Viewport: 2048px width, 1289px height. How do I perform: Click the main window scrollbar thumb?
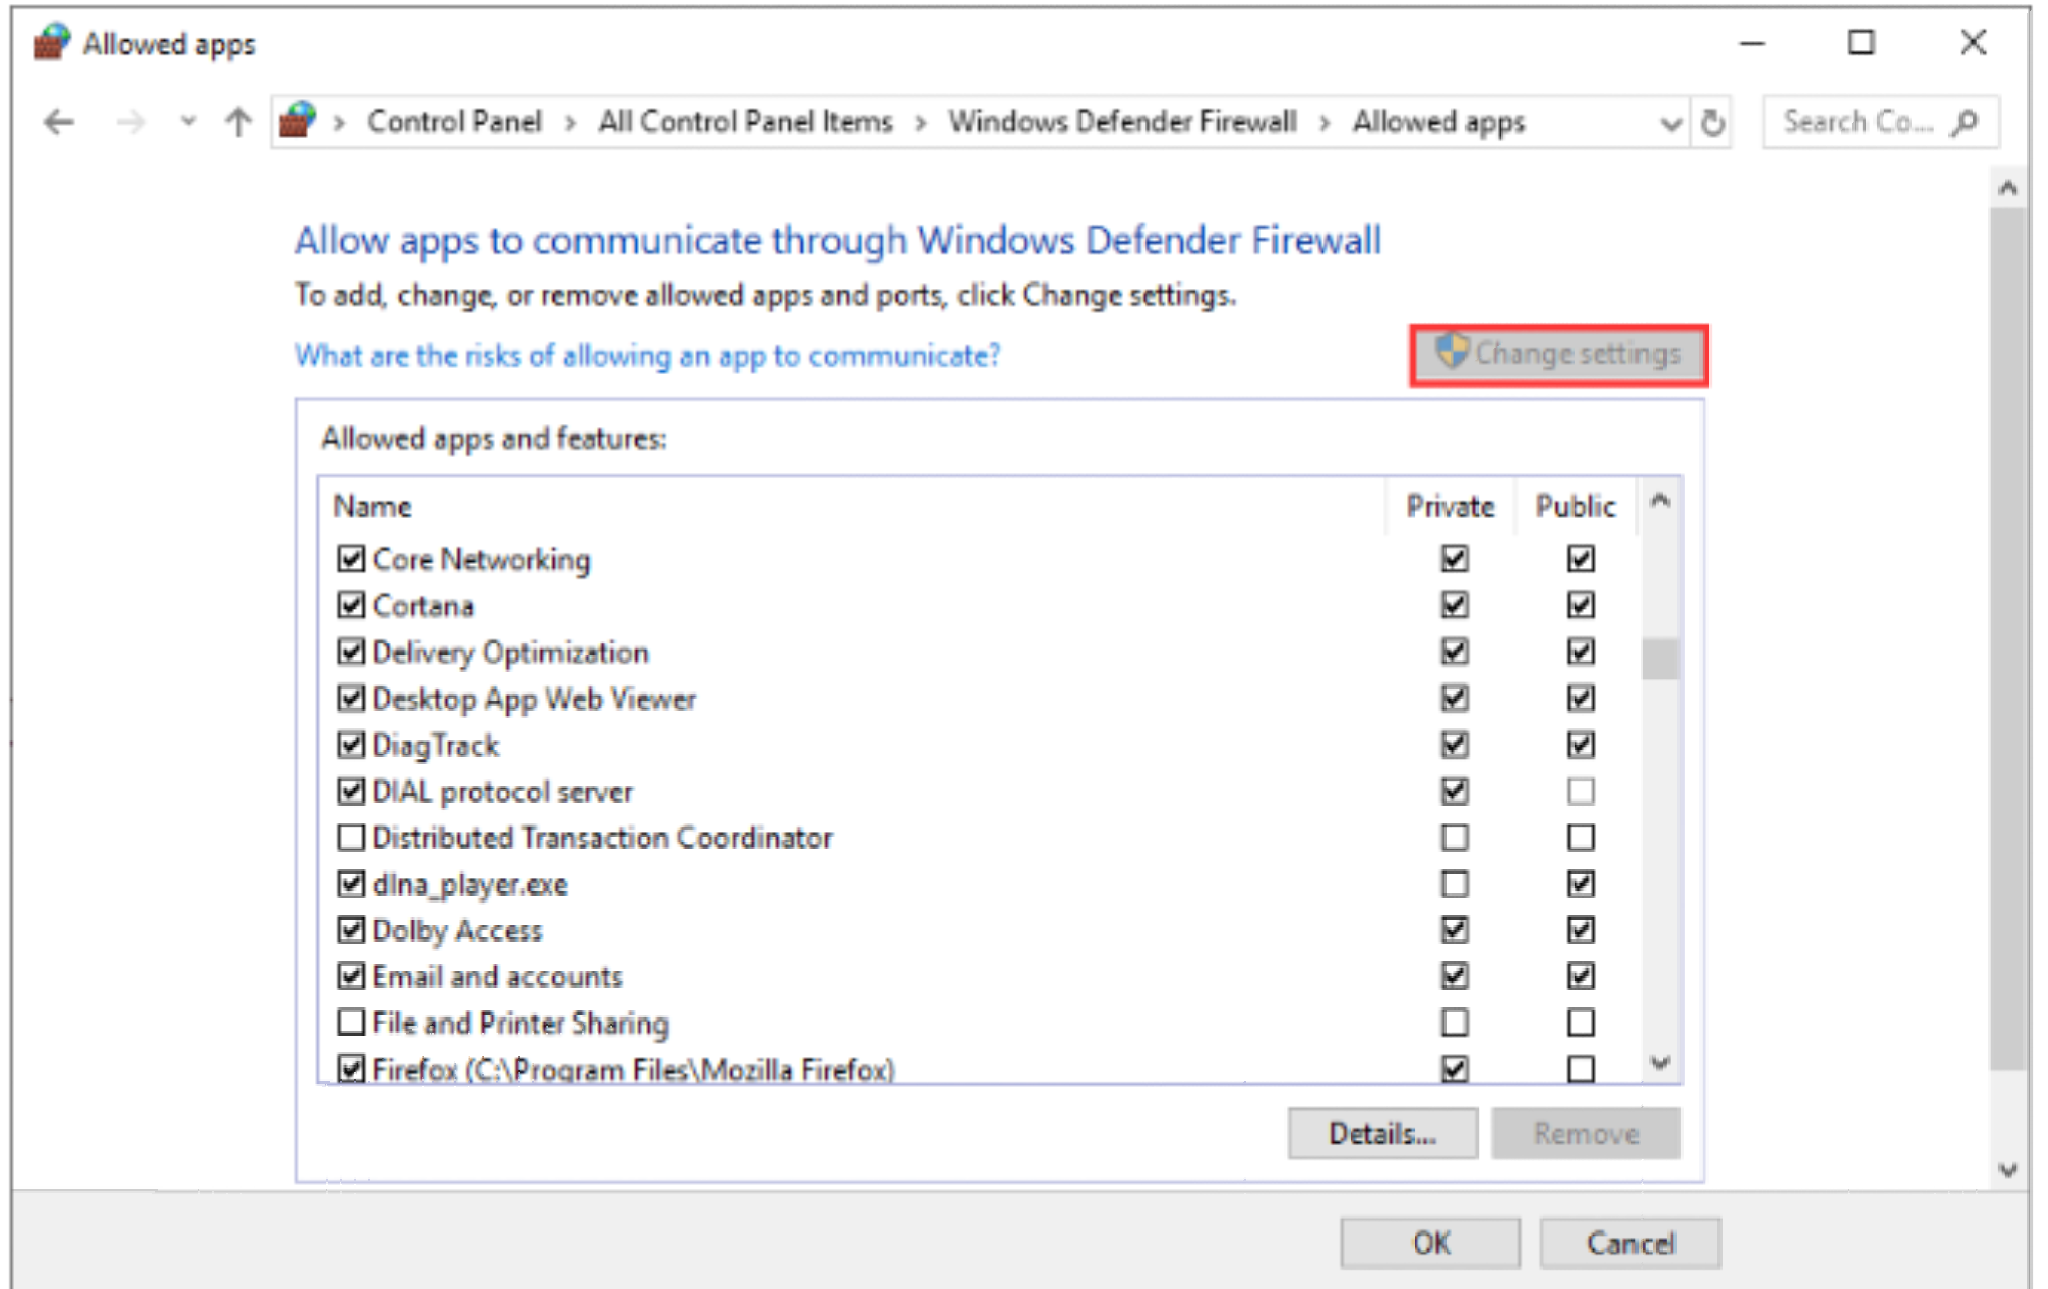pos(2008,638)
